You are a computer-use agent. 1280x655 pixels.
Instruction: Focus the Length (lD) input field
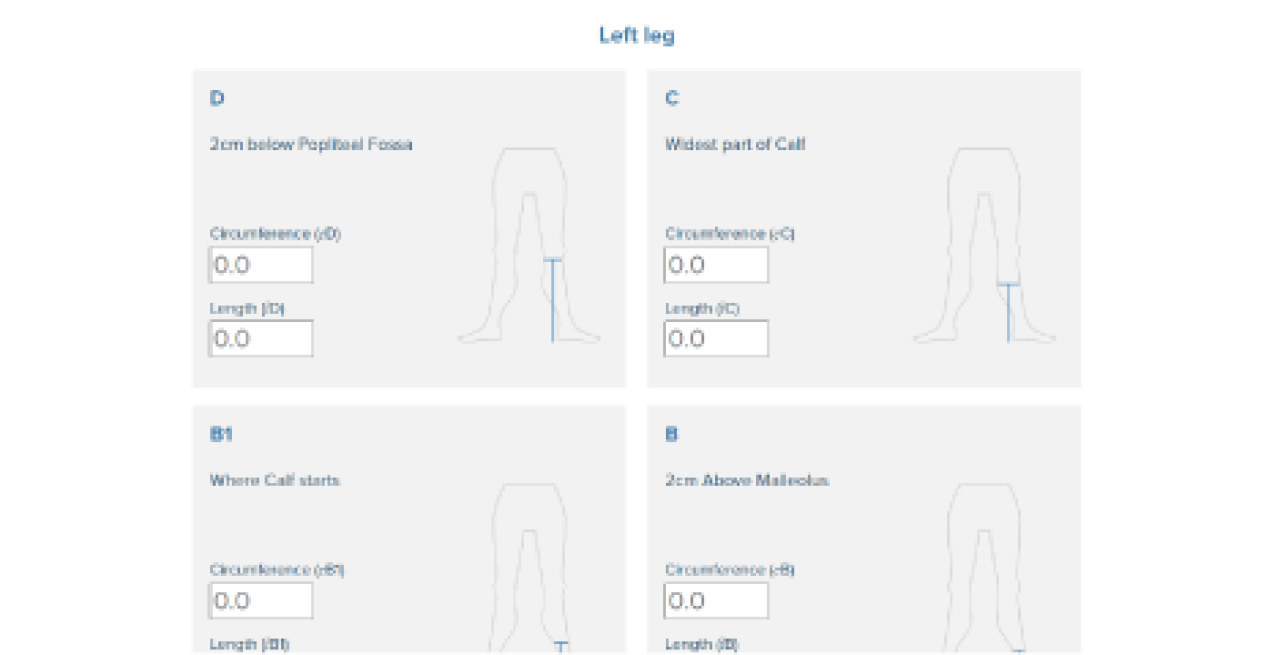click(261, 338)
